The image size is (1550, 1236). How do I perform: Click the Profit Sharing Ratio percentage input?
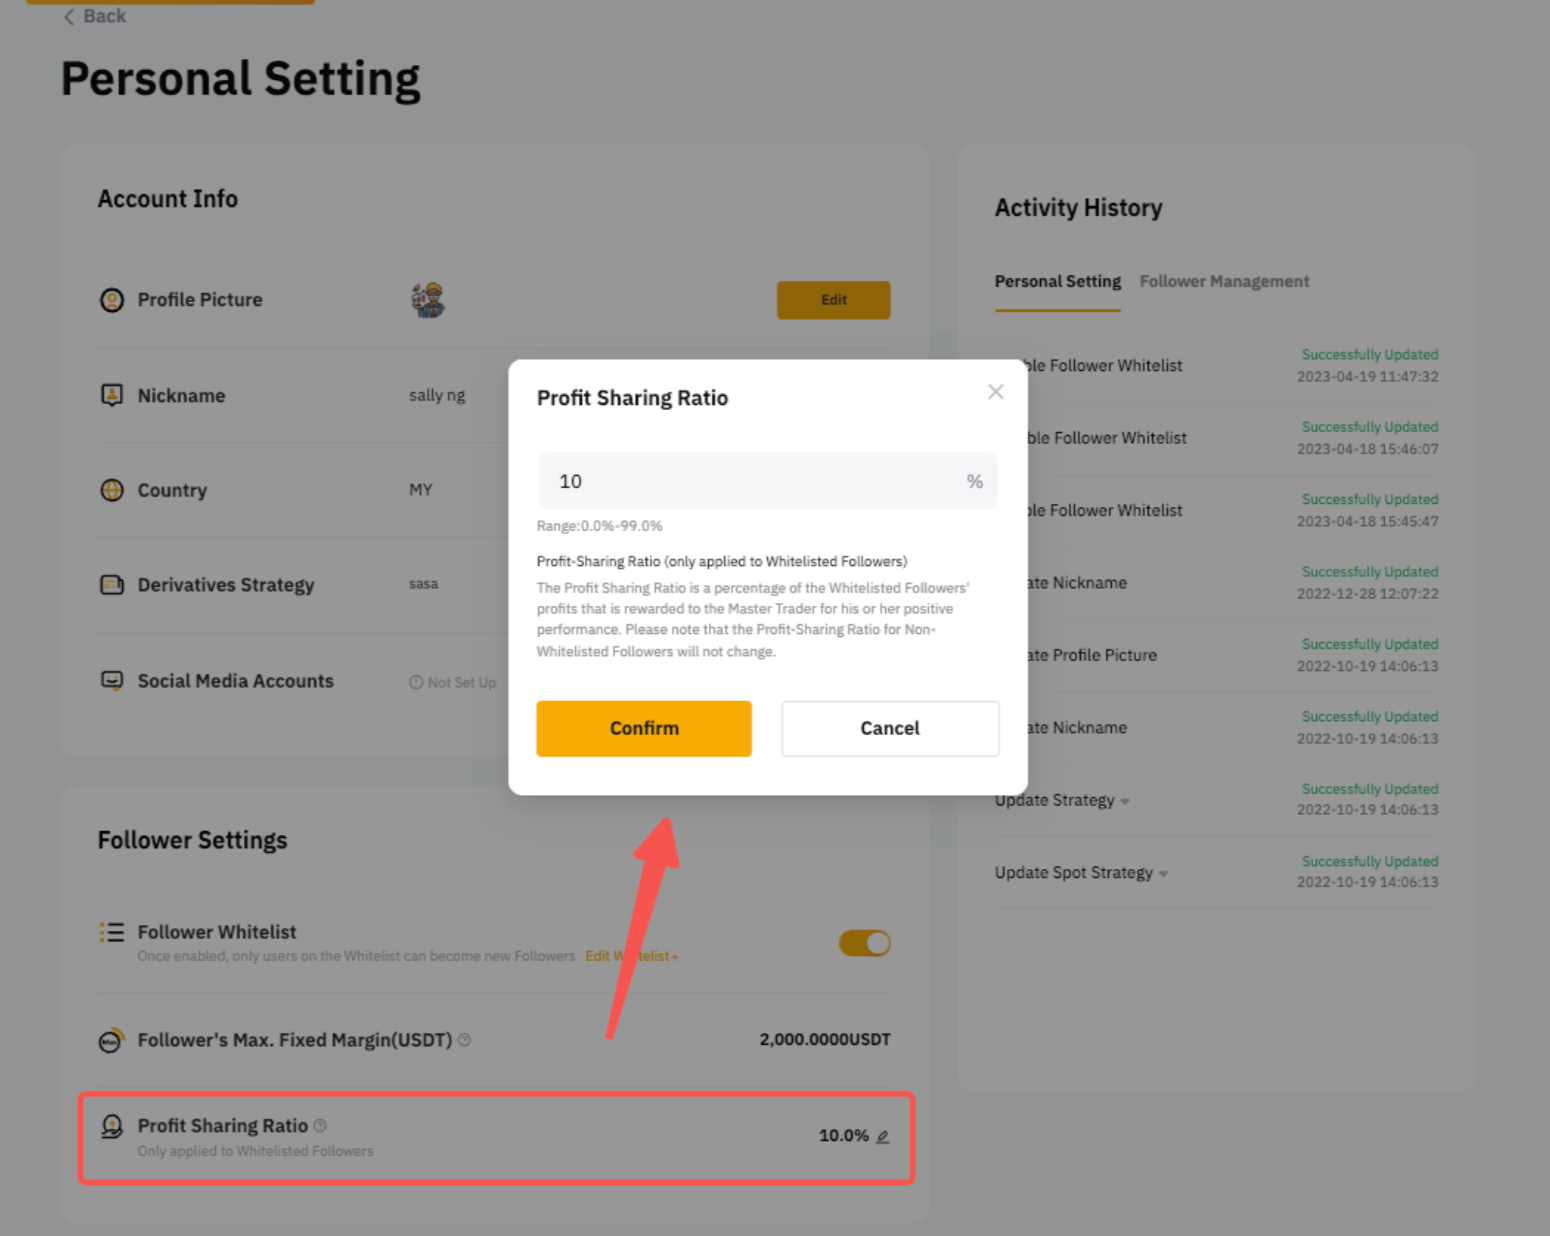click(750, 482)
